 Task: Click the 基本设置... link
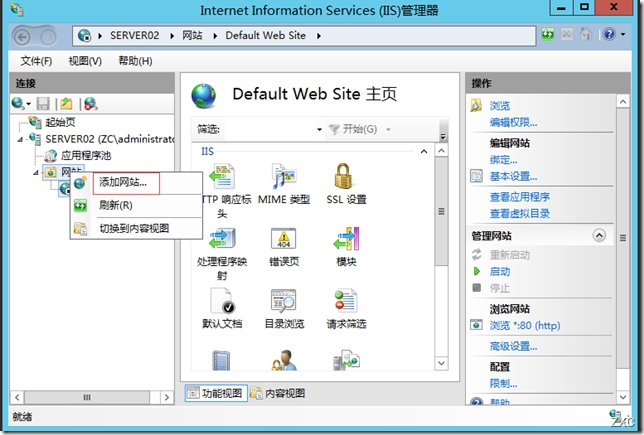513,177
